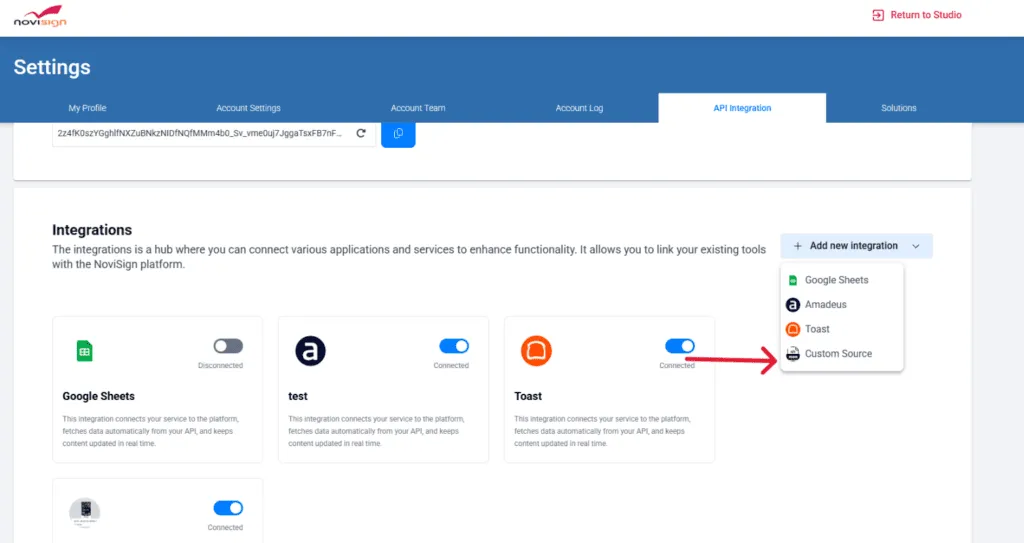
Task: Open the Add new integration dropdown
Action: [x=856, y=246]
